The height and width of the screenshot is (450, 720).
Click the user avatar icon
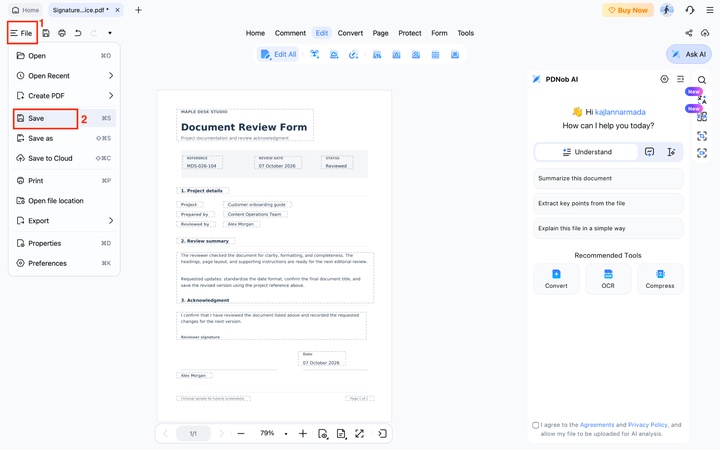[667, 10]
